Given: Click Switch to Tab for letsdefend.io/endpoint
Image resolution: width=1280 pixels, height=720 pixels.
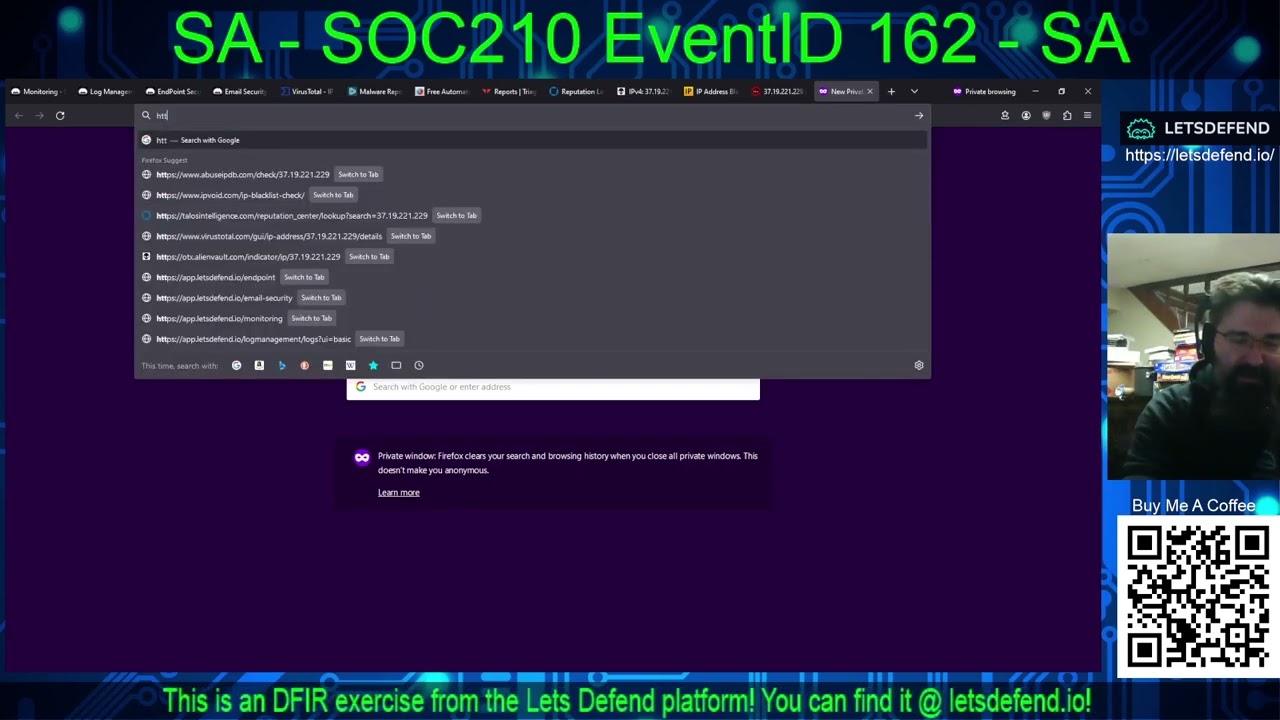Looking at the screenshot, I should pyautogui.click(x=304, y=277).
